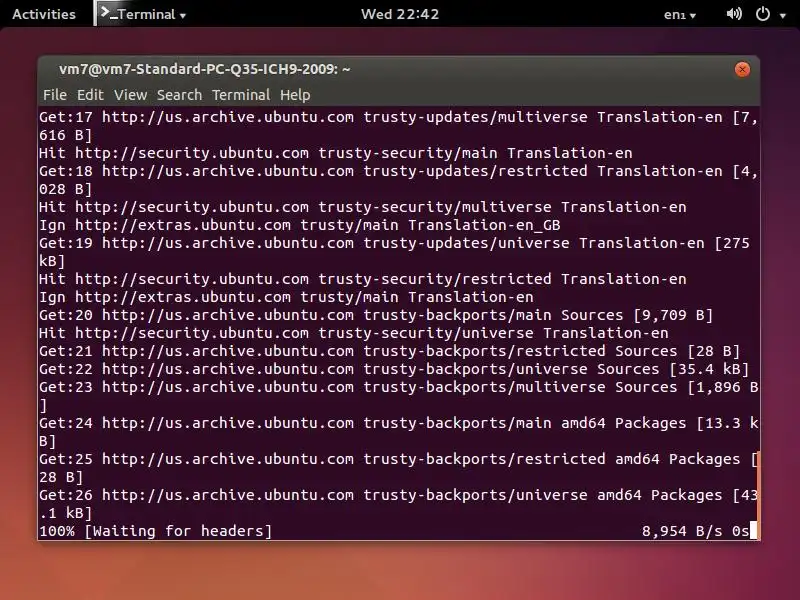This screenshot has width=800, height=600.
Task: Click the Get:20 trusty-backports/main Sources line
Action: point(376,315)
